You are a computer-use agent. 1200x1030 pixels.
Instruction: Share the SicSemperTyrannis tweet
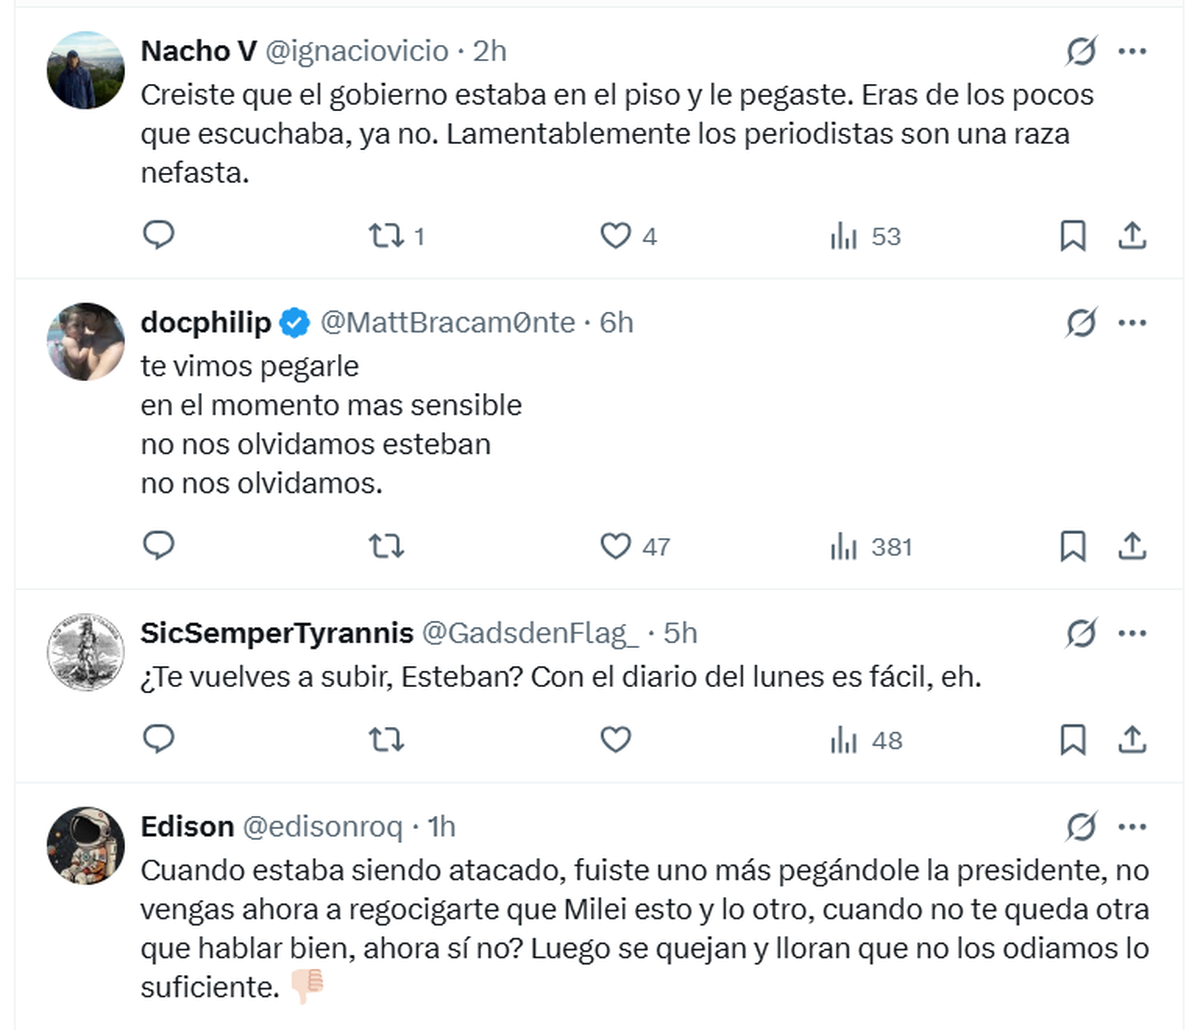(x=1132, y=740)
